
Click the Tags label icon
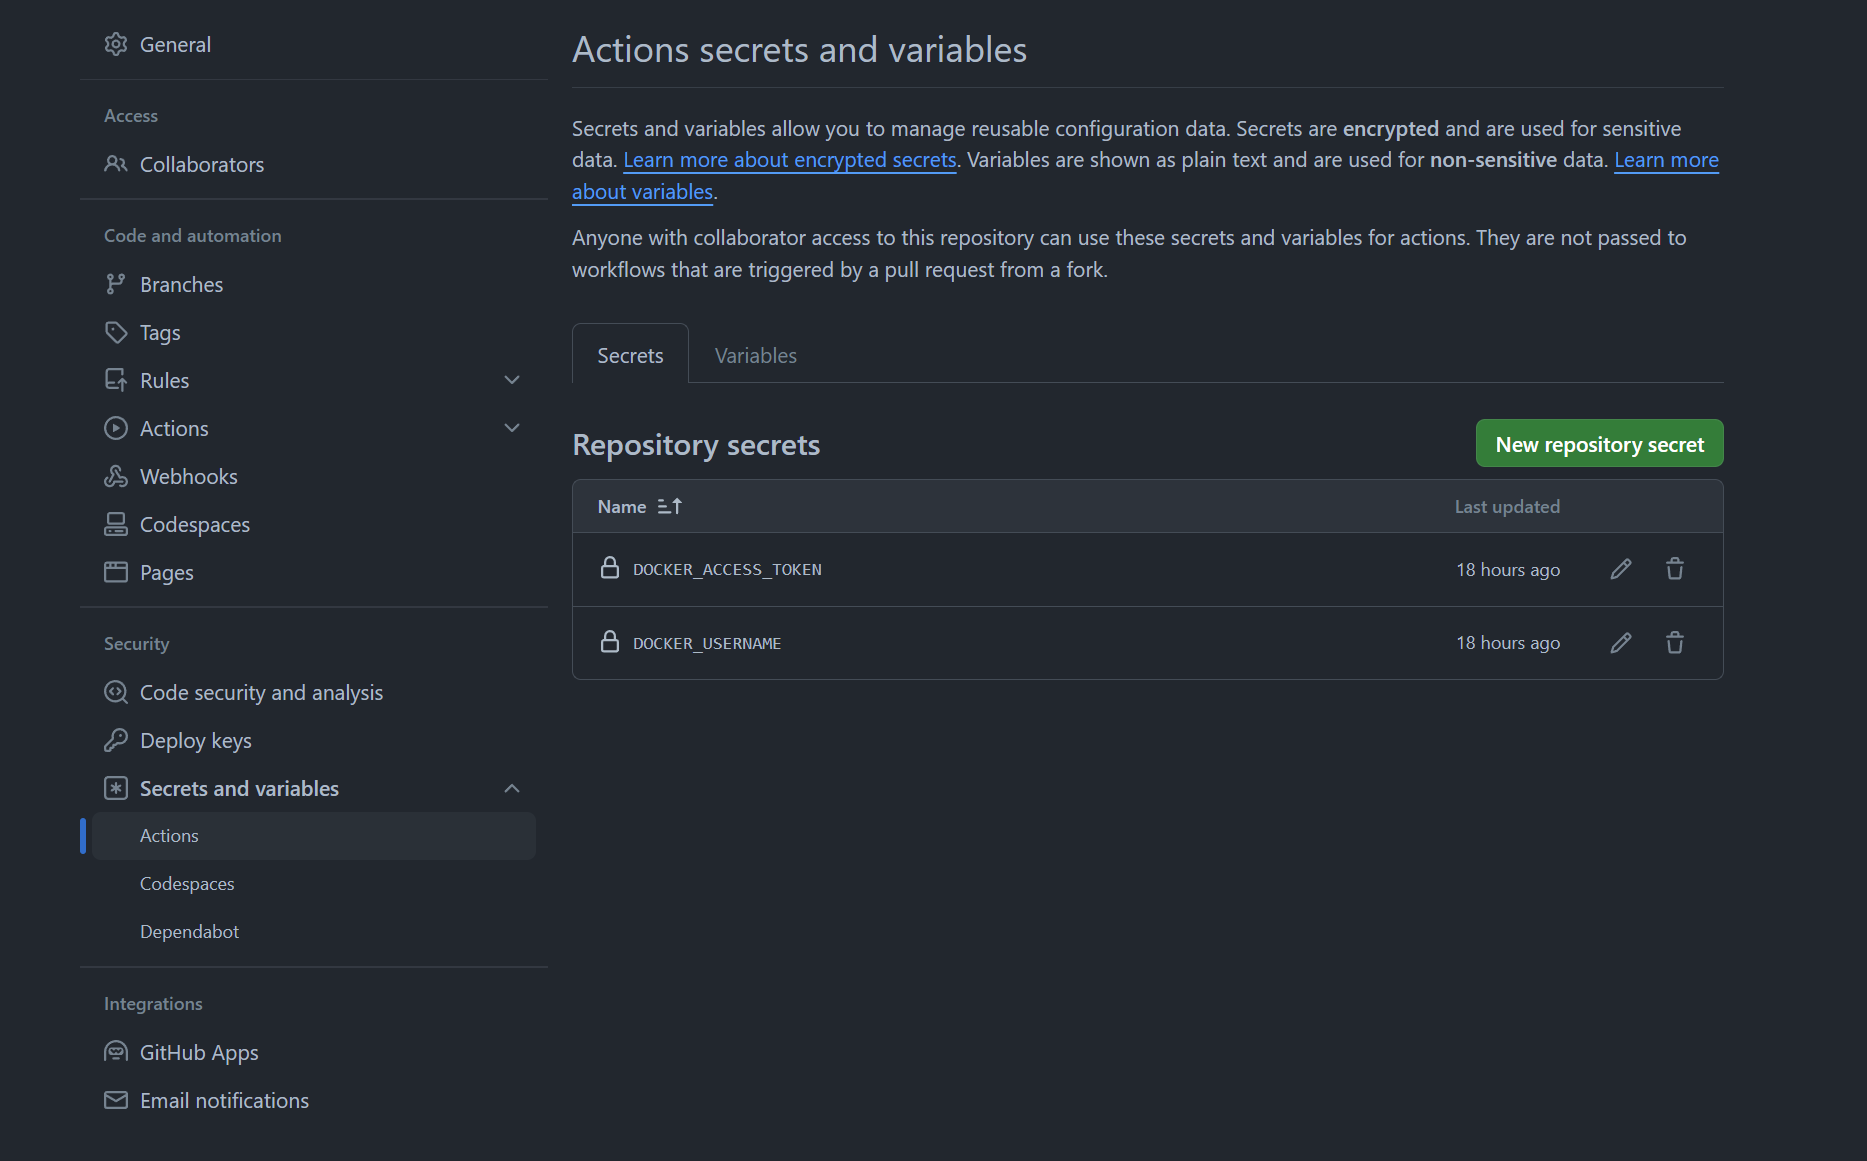[x=116, y=332]
